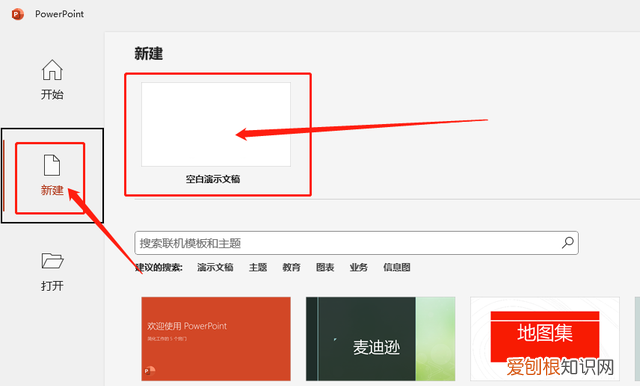The height and width of the screenshot is (386, 640).
Task: Select the 新建 new document sidebar item
Action: point(52,175)
